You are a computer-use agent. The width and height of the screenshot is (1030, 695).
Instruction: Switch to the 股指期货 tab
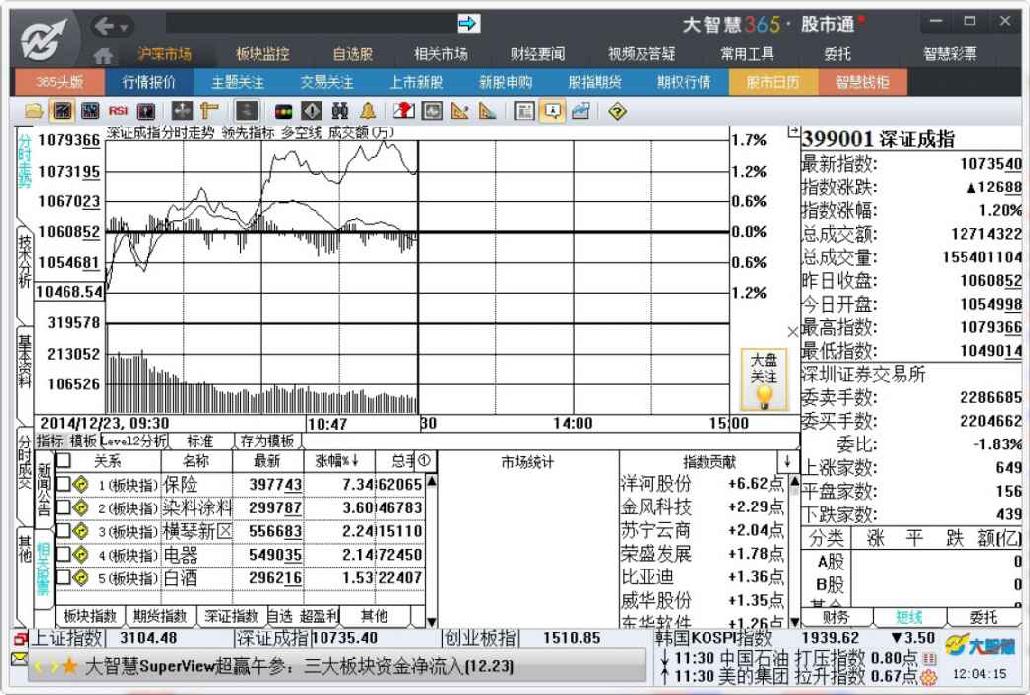click(x=594, y=82)
